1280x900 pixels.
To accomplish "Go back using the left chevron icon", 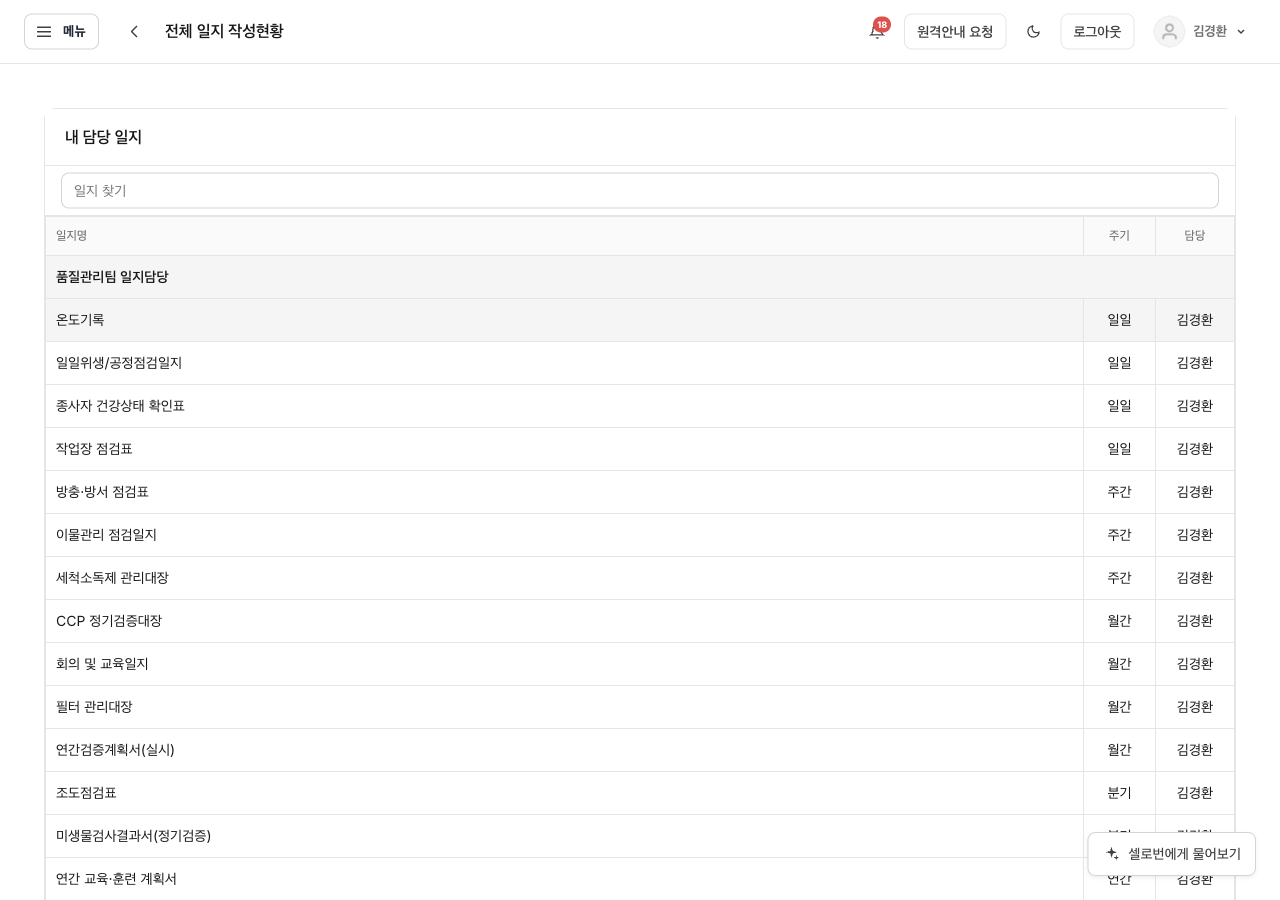I will 134,31.
